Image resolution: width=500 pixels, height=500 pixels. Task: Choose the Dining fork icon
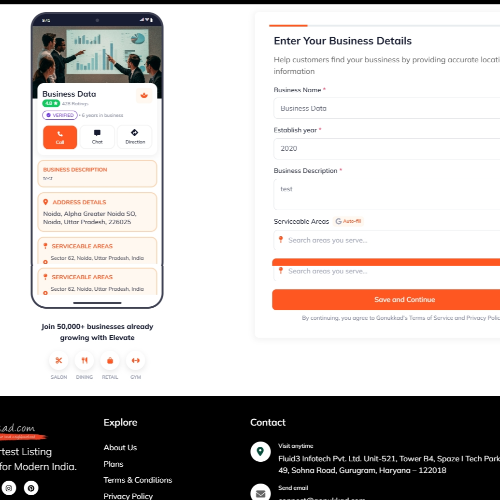click(84, 360)
